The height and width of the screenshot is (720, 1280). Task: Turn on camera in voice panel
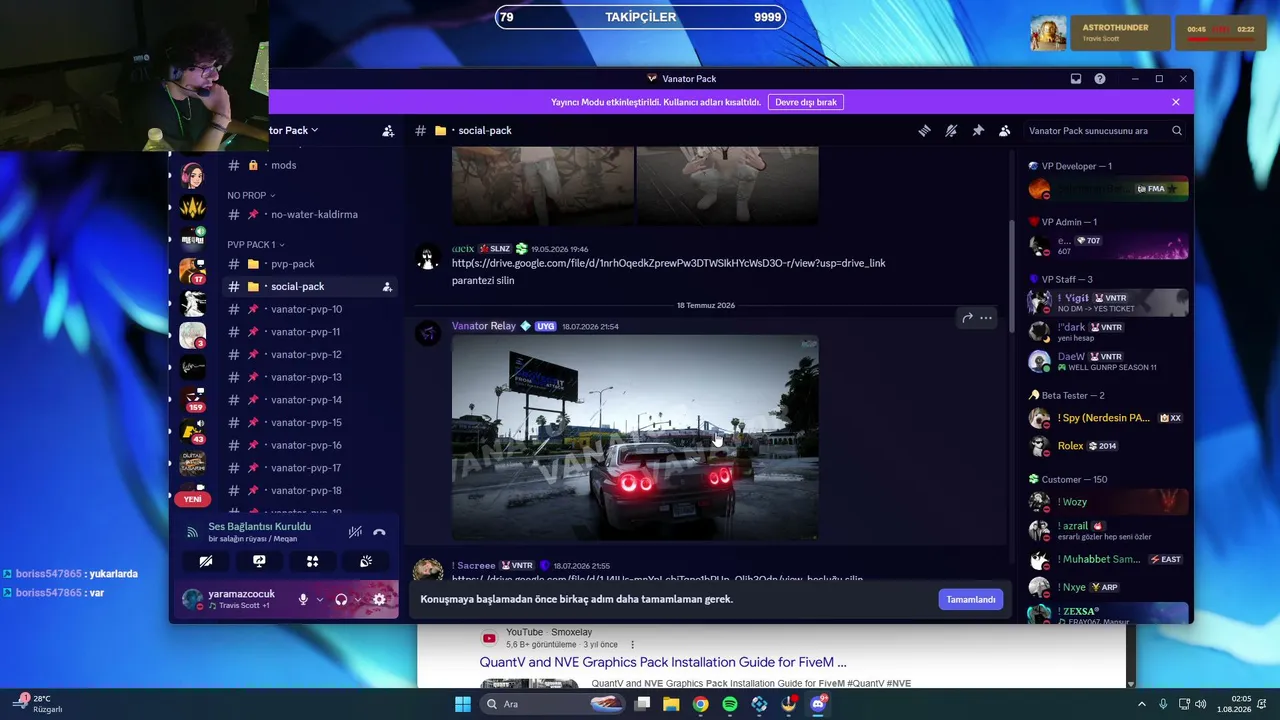pos(206,562)
